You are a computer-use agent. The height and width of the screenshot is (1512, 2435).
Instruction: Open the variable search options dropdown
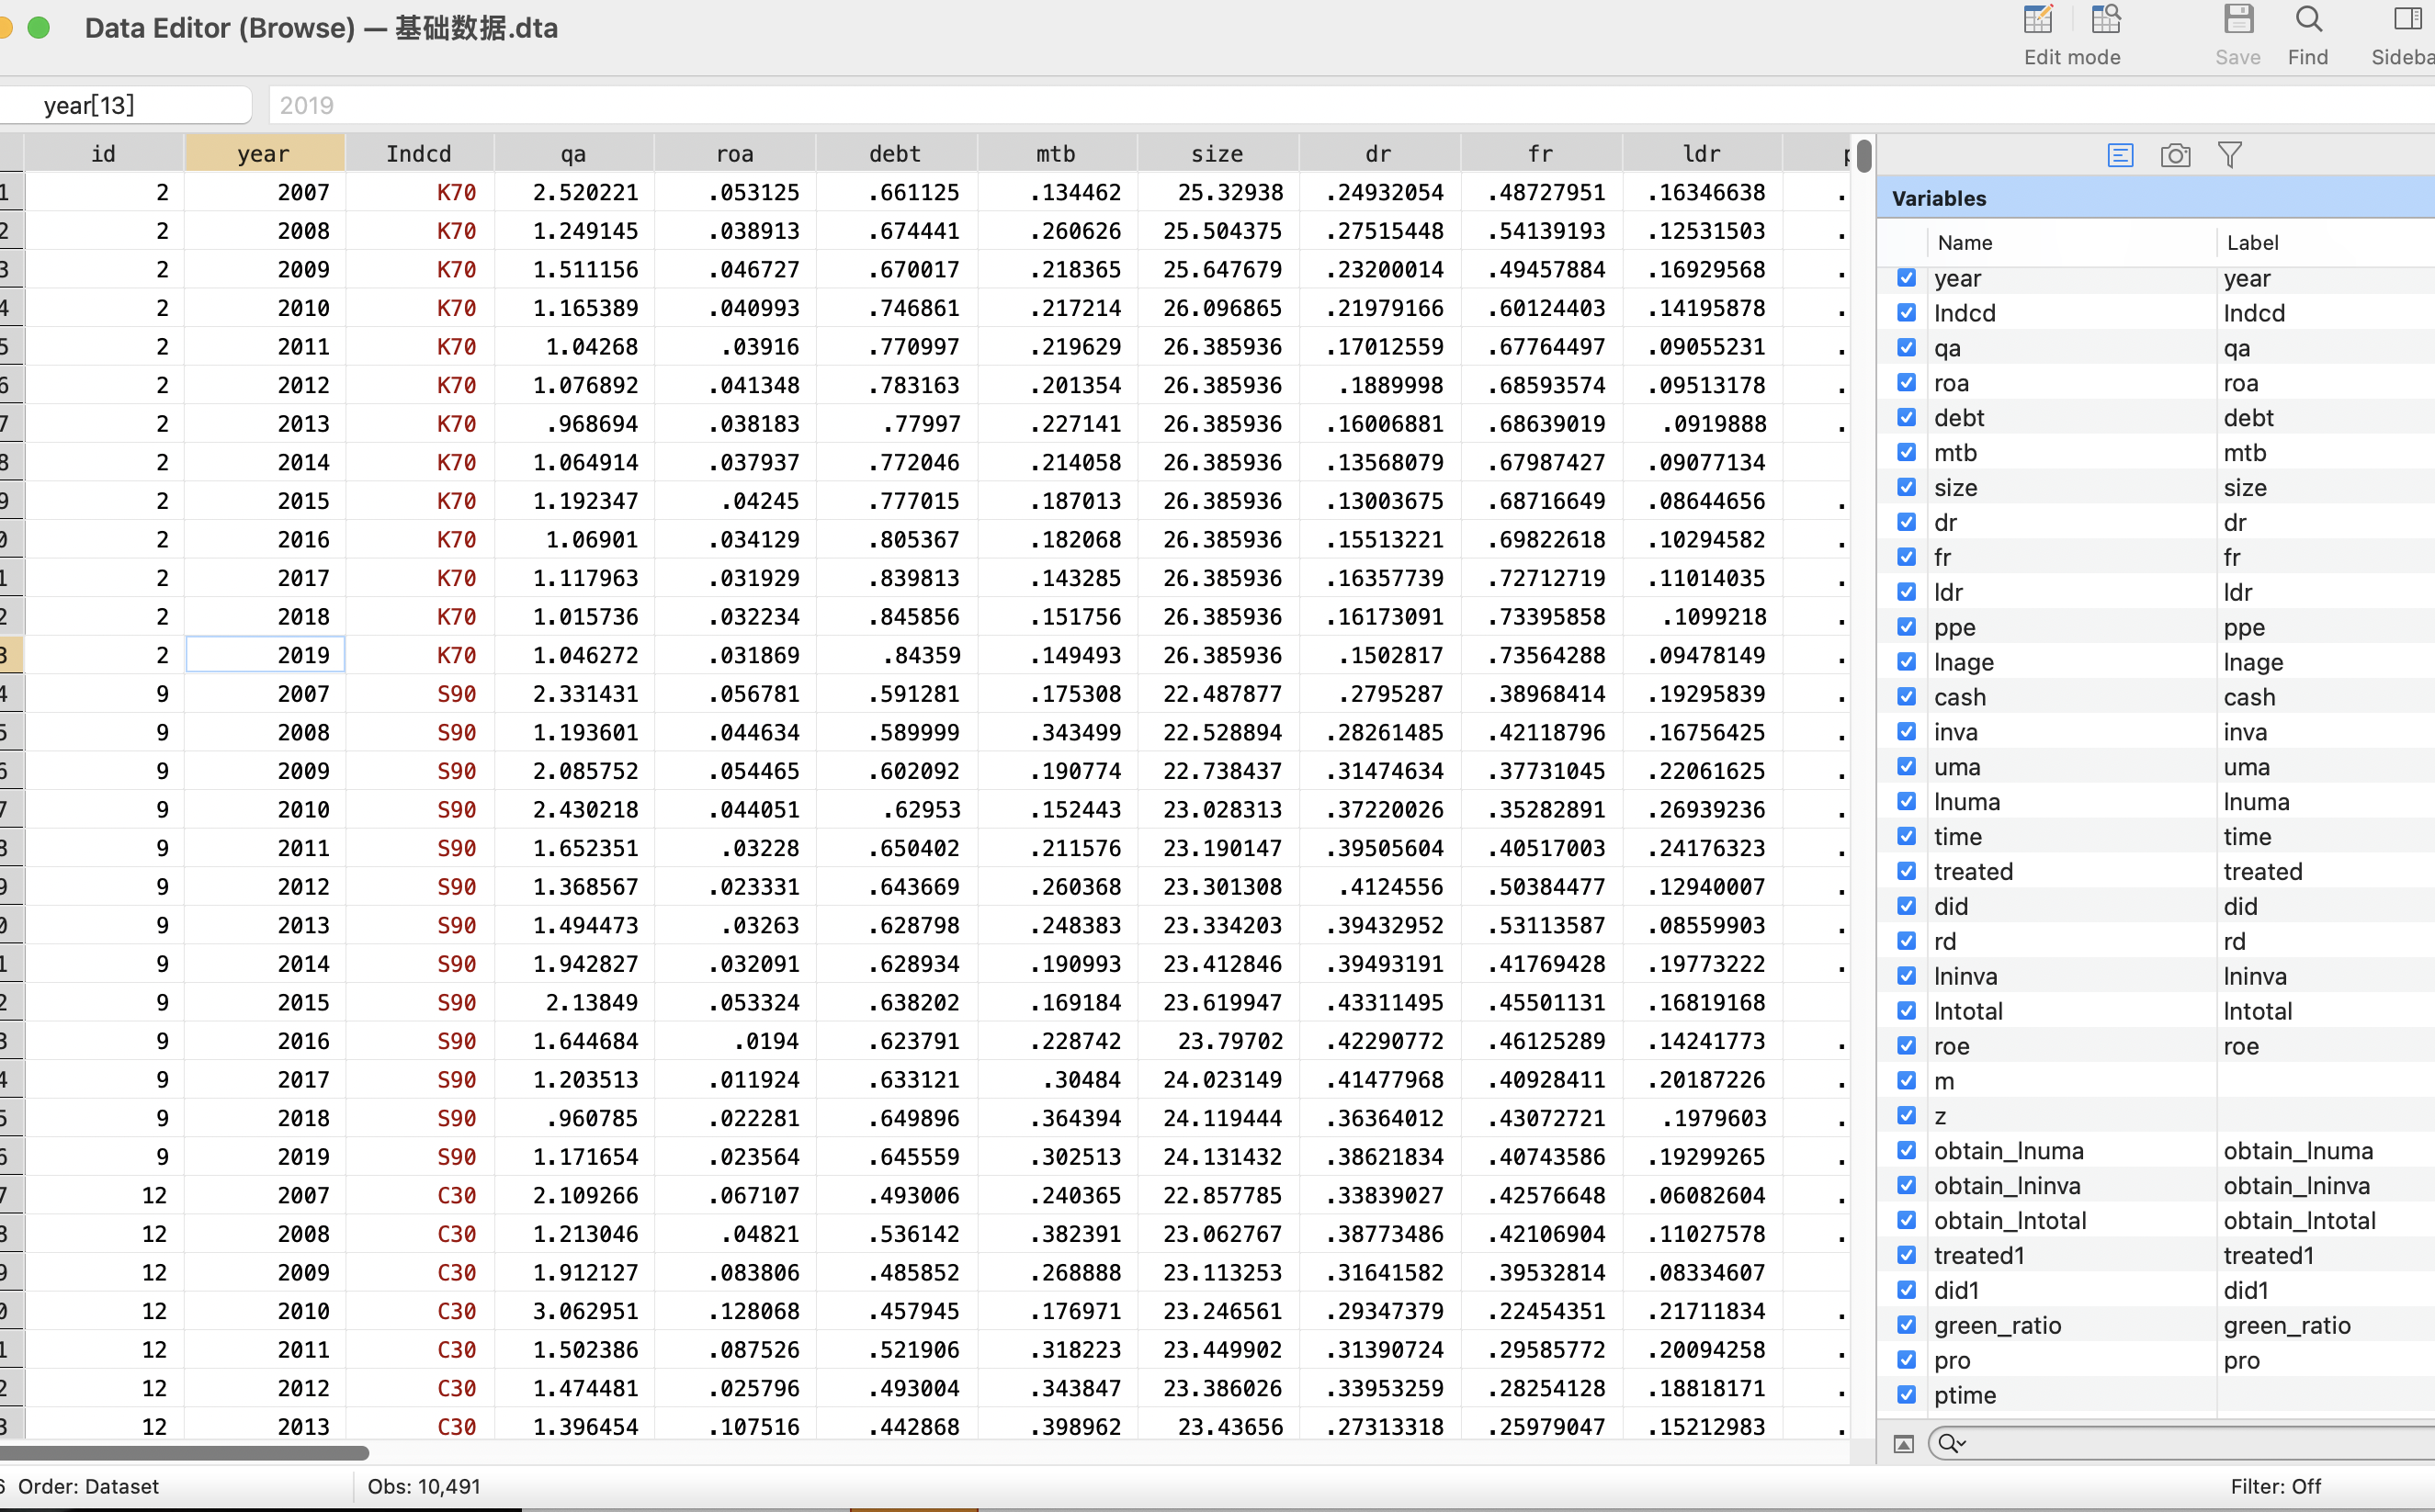tap(1952, 1443)
